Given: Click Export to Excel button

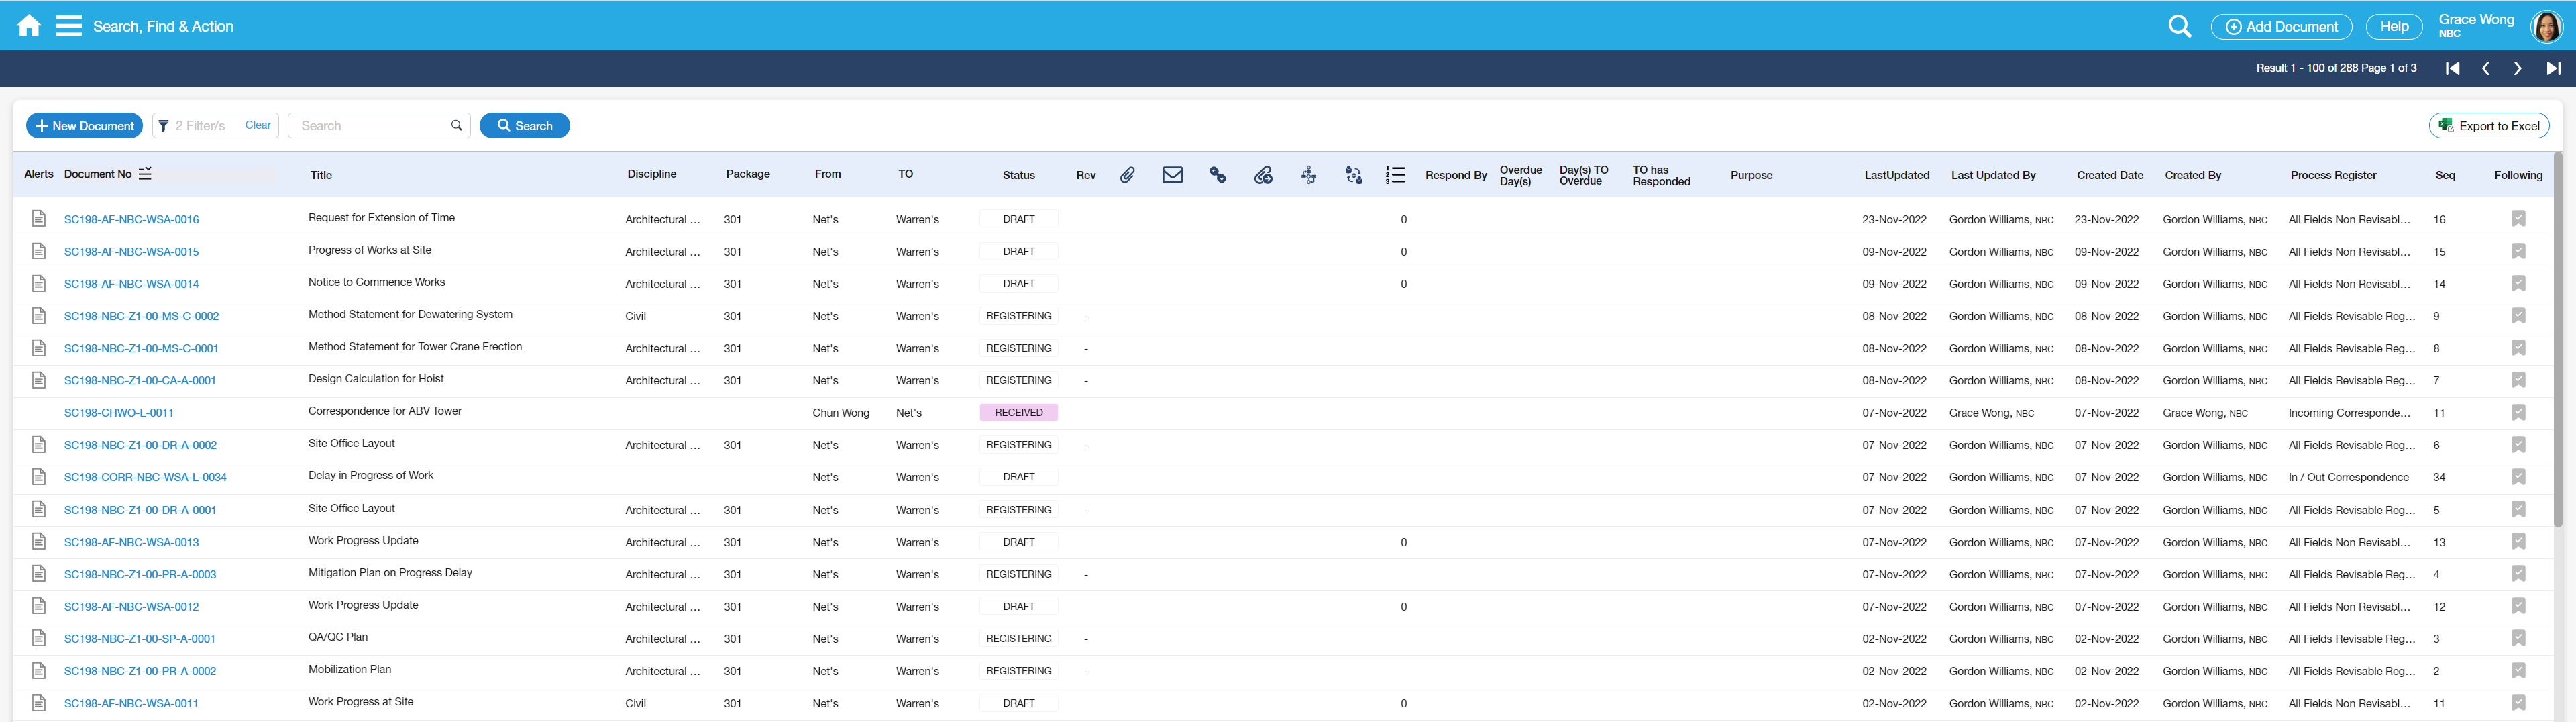Looking at the screenshot, I should 2488,126.
